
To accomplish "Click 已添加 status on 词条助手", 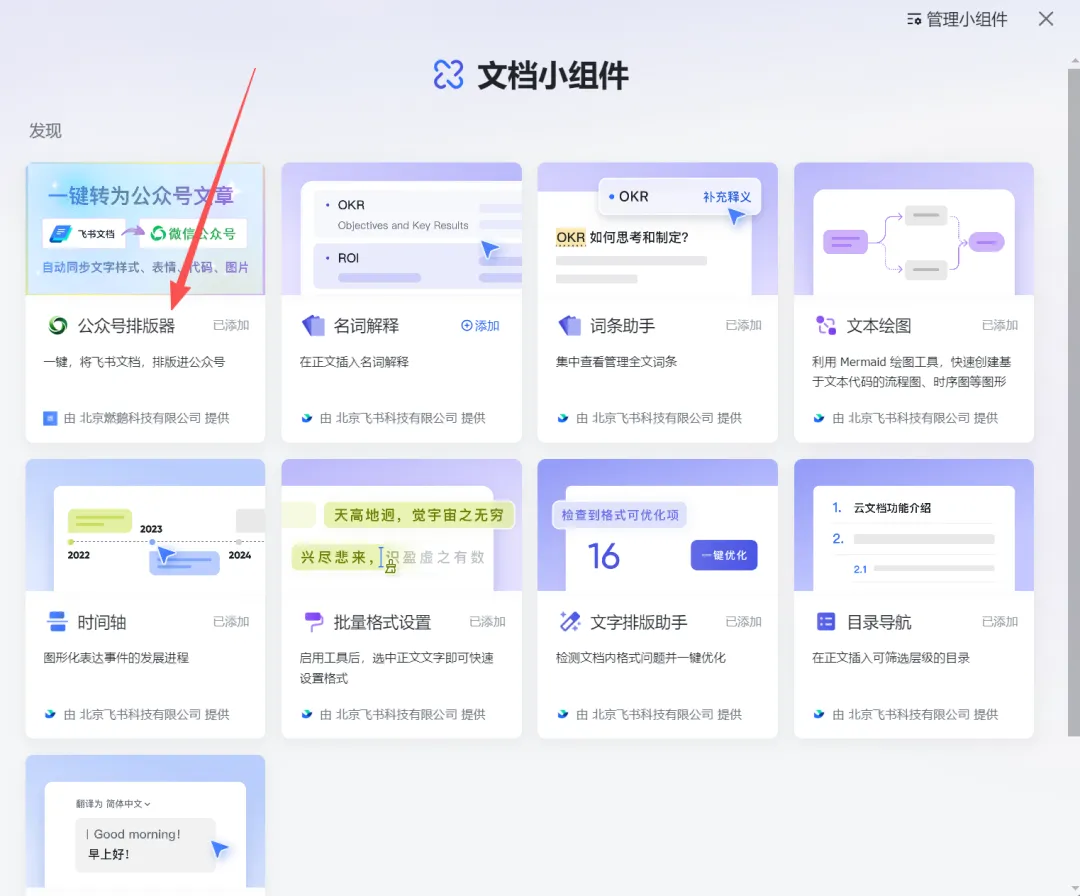I will pyautogui.click(x=743, y=325).
